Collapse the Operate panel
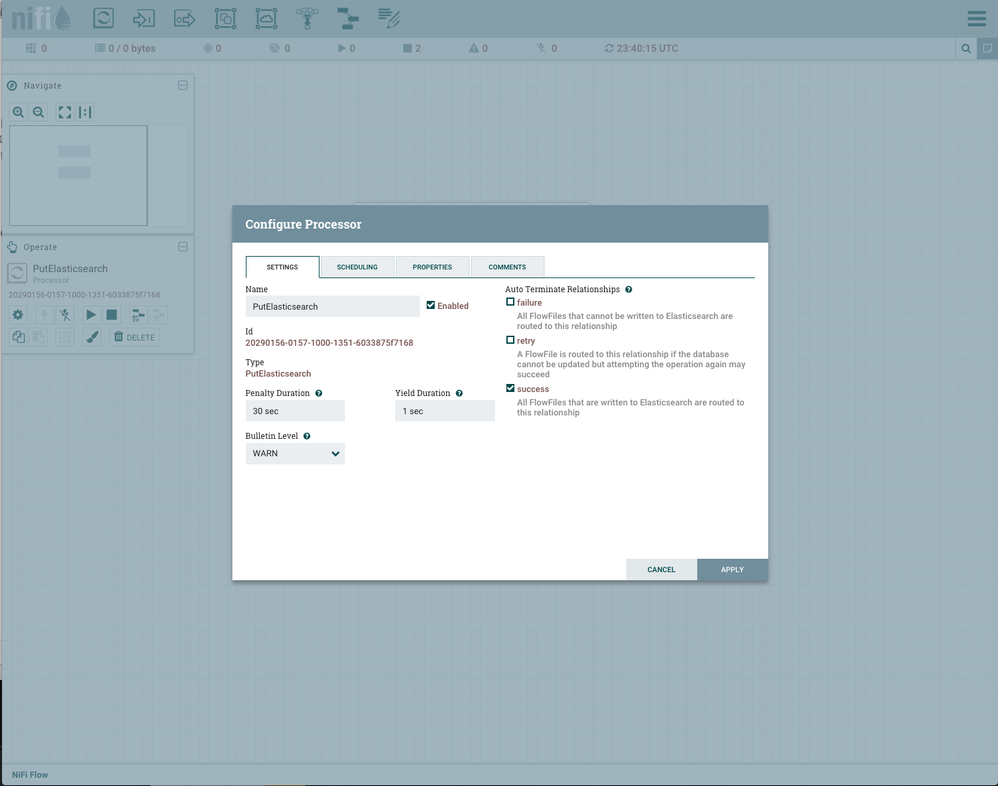Screen dimensions: 998x786 pos(183,247)
